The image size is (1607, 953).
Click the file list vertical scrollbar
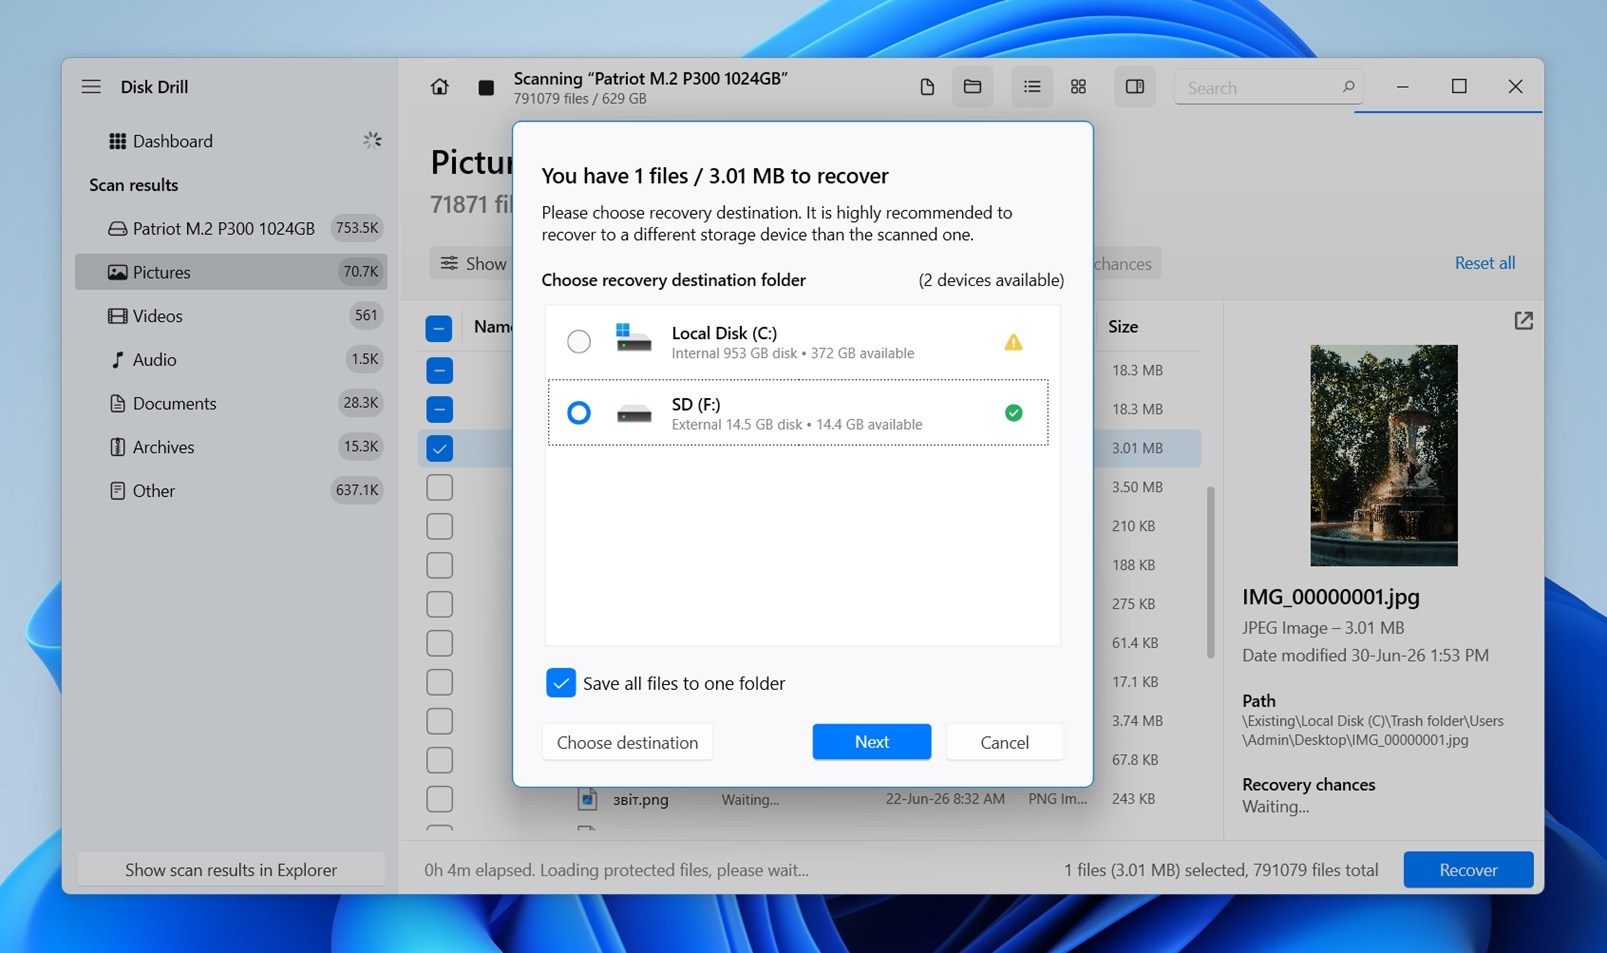1210,572
